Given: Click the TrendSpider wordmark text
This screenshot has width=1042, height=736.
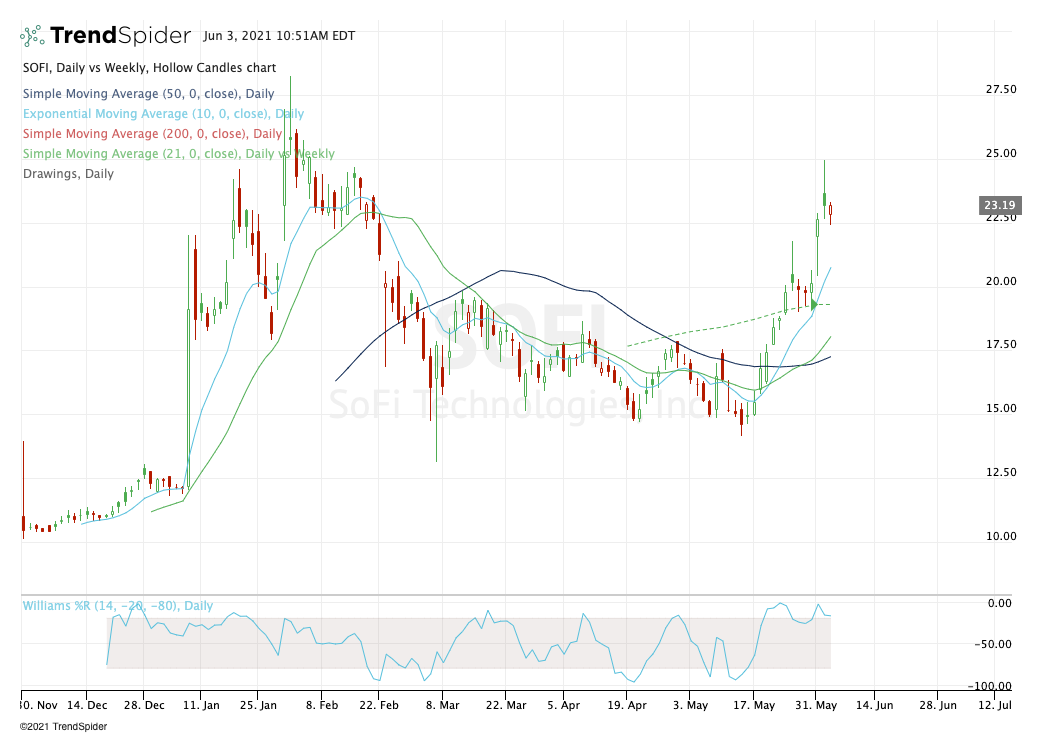Looking at the screenshot, I should 120,36.
